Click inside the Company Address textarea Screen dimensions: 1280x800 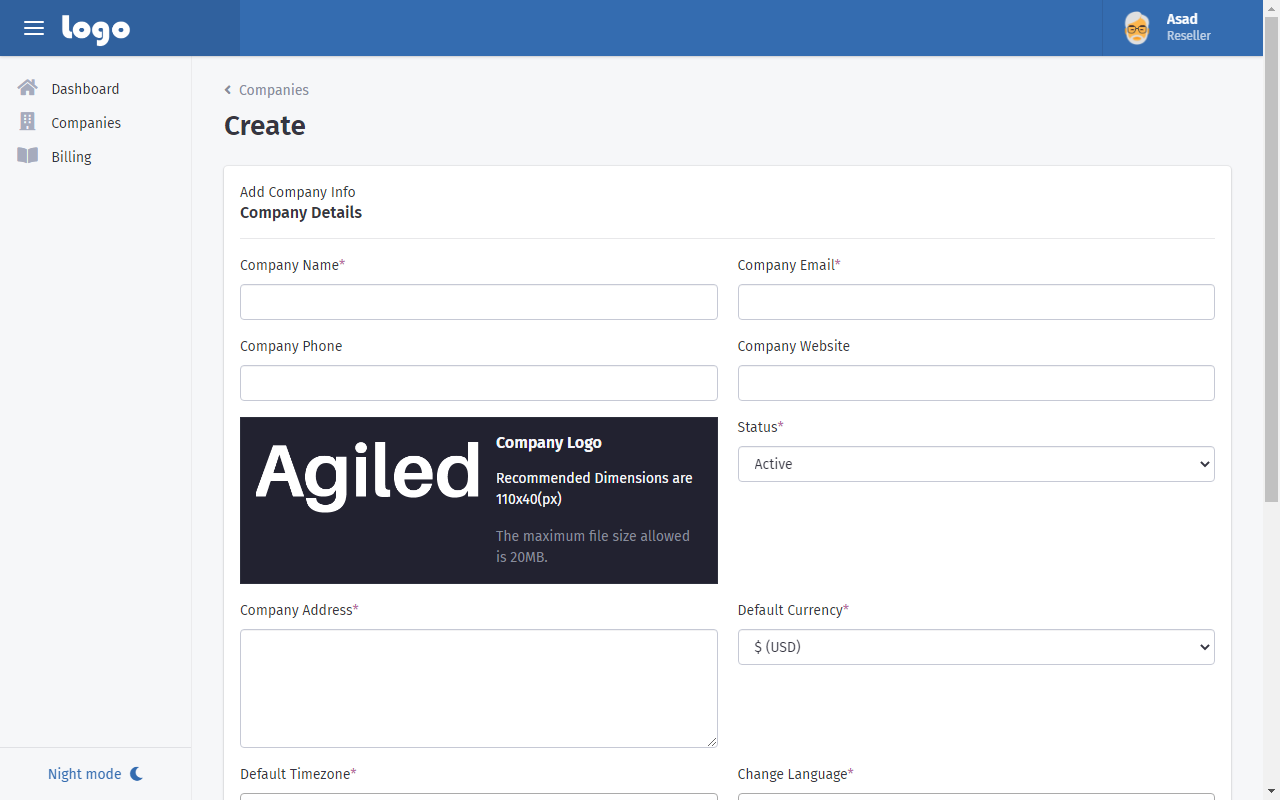(x=478, y=688)
